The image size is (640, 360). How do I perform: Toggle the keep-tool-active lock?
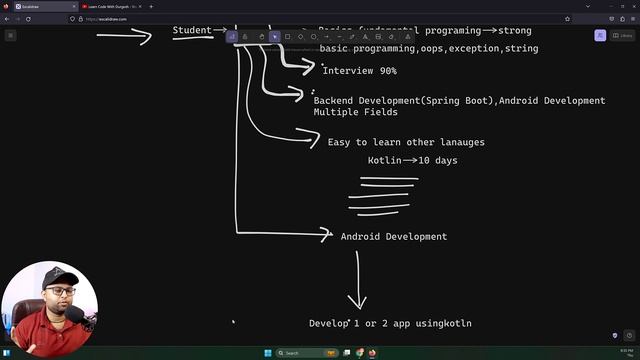245,37
